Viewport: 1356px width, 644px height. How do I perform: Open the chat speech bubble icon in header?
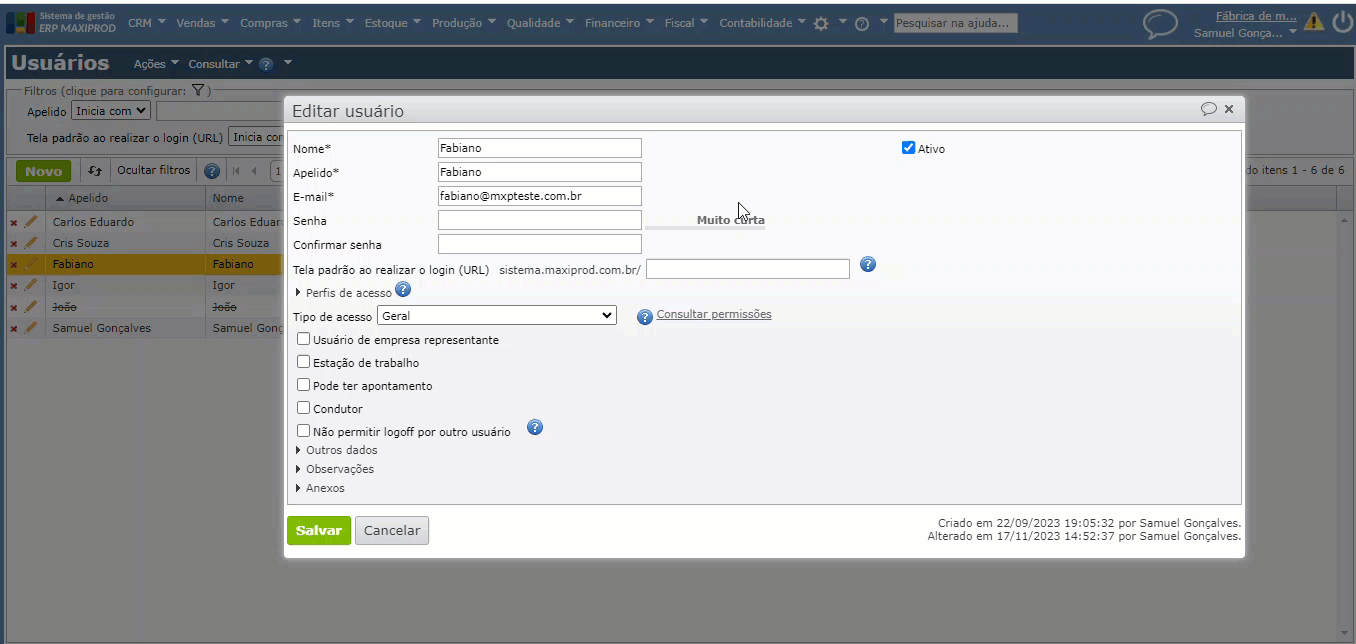click(1160, 24)
